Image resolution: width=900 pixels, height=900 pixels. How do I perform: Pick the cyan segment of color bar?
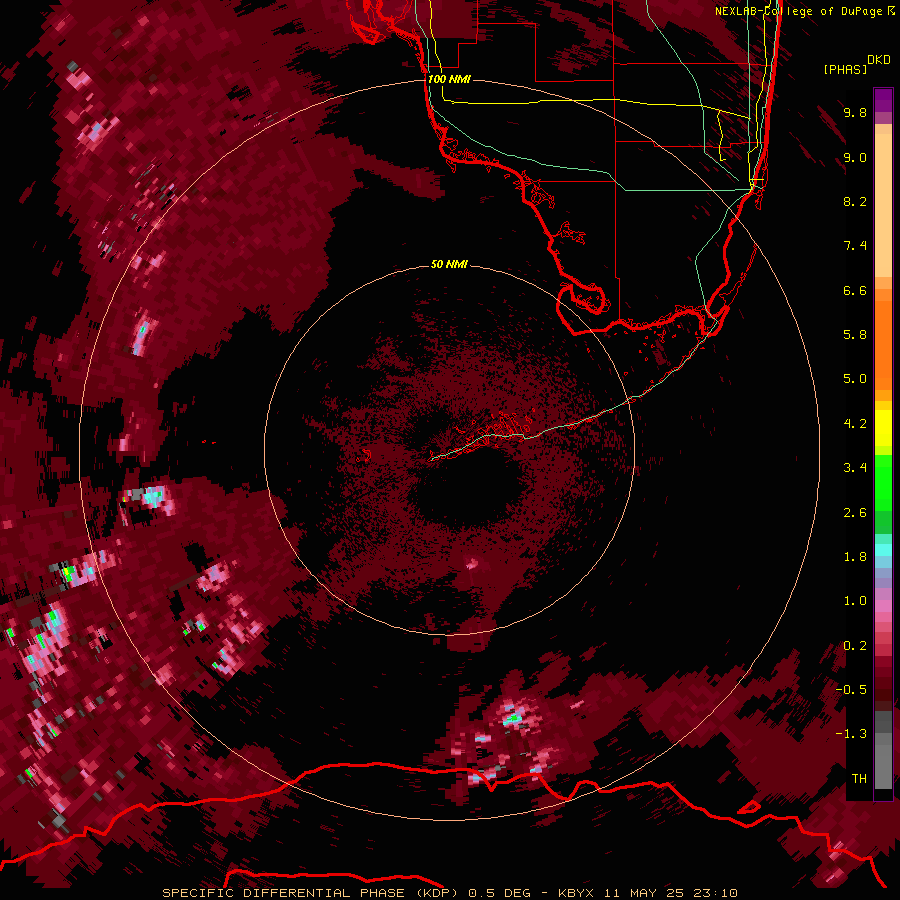883,550
